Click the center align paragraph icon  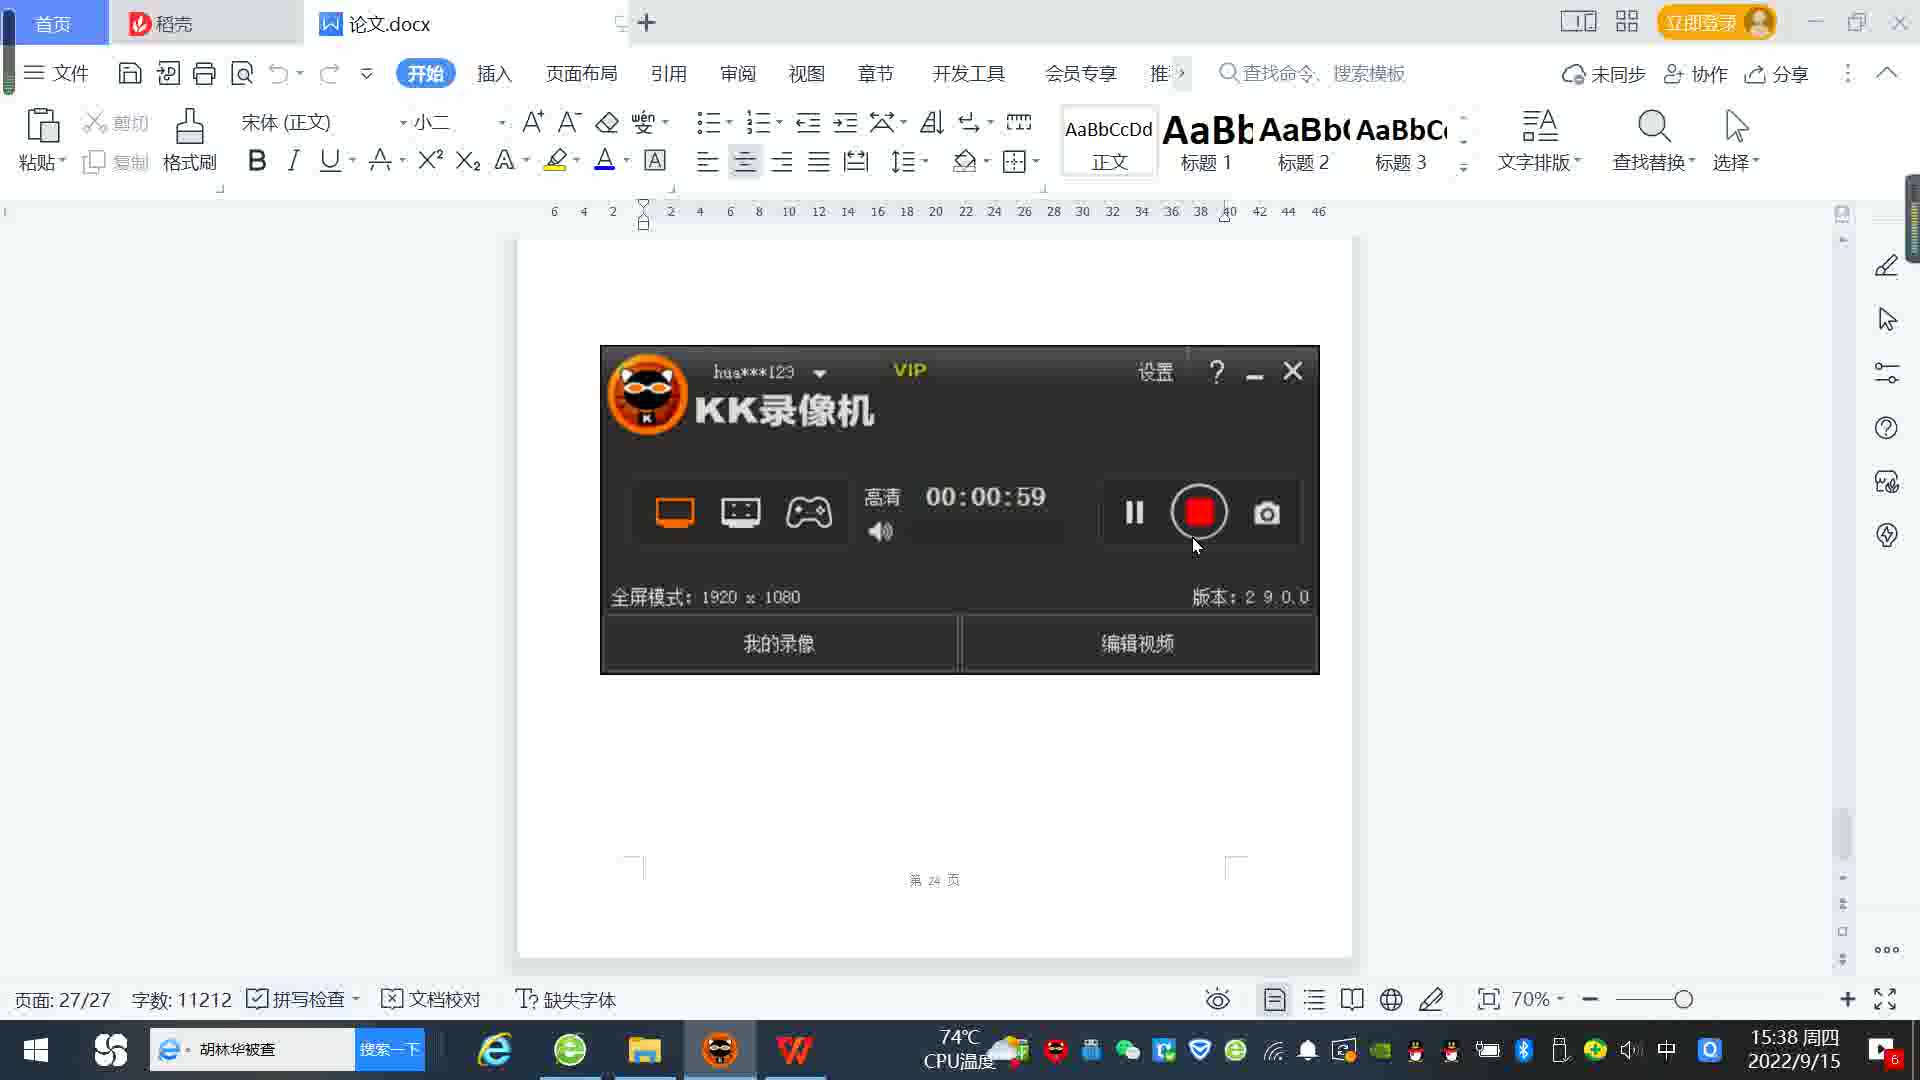click(x=744, y=161)
